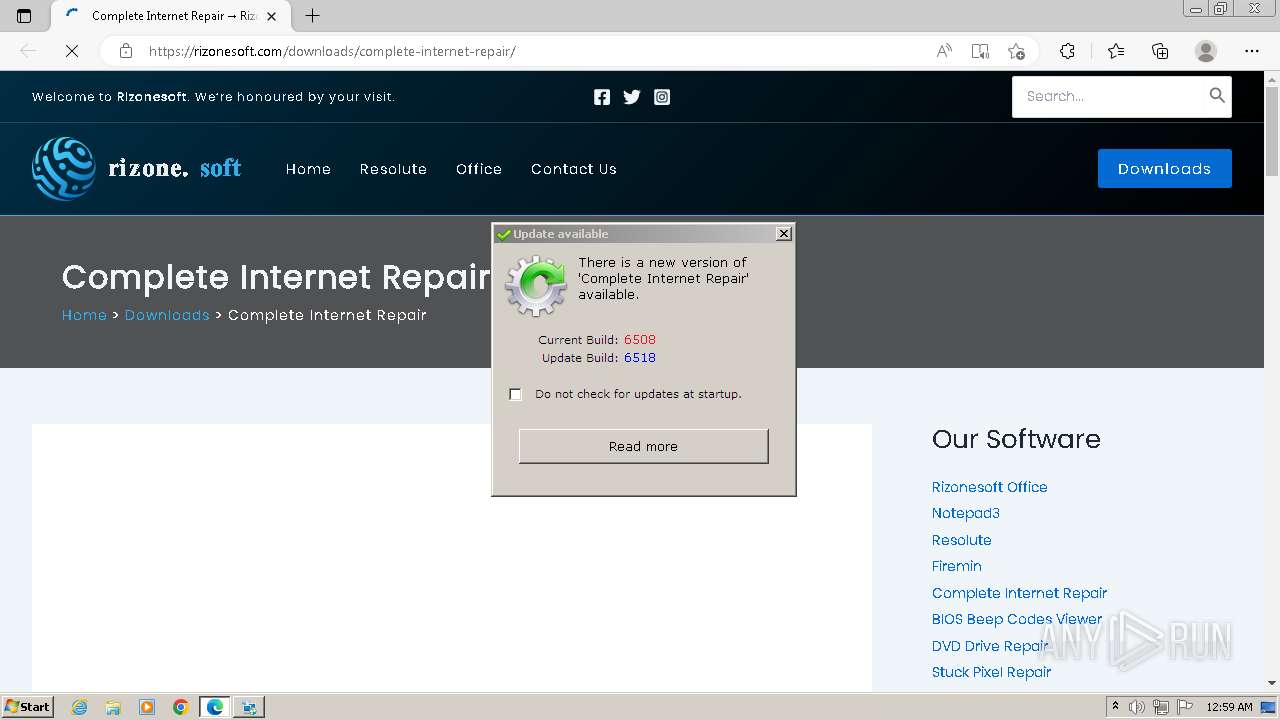Open the Twitter social icon
Screen dimensions: 1280x720
click(x=632, y=97)
